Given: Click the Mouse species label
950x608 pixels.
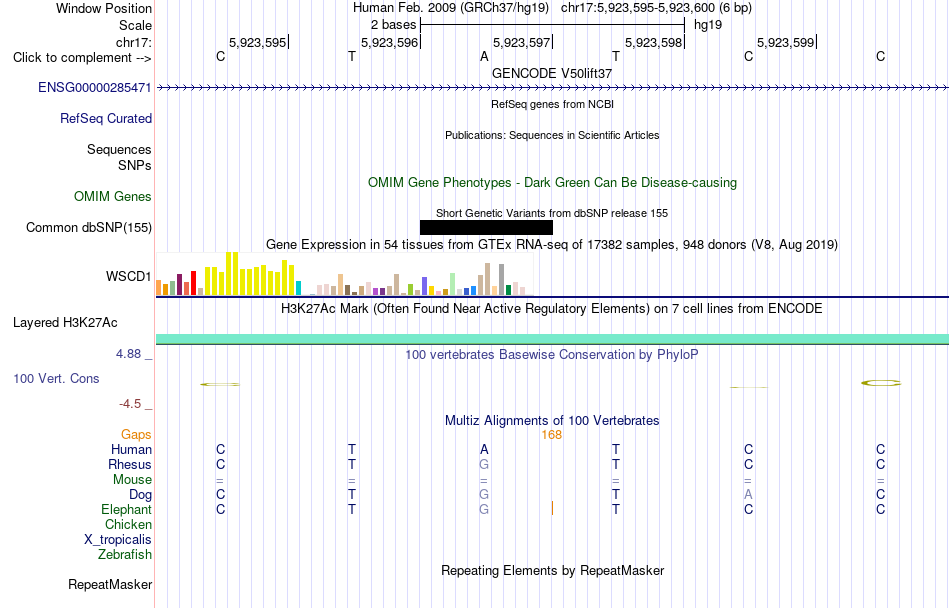Looking at the screenshot, I should click(x=133, y=480).
